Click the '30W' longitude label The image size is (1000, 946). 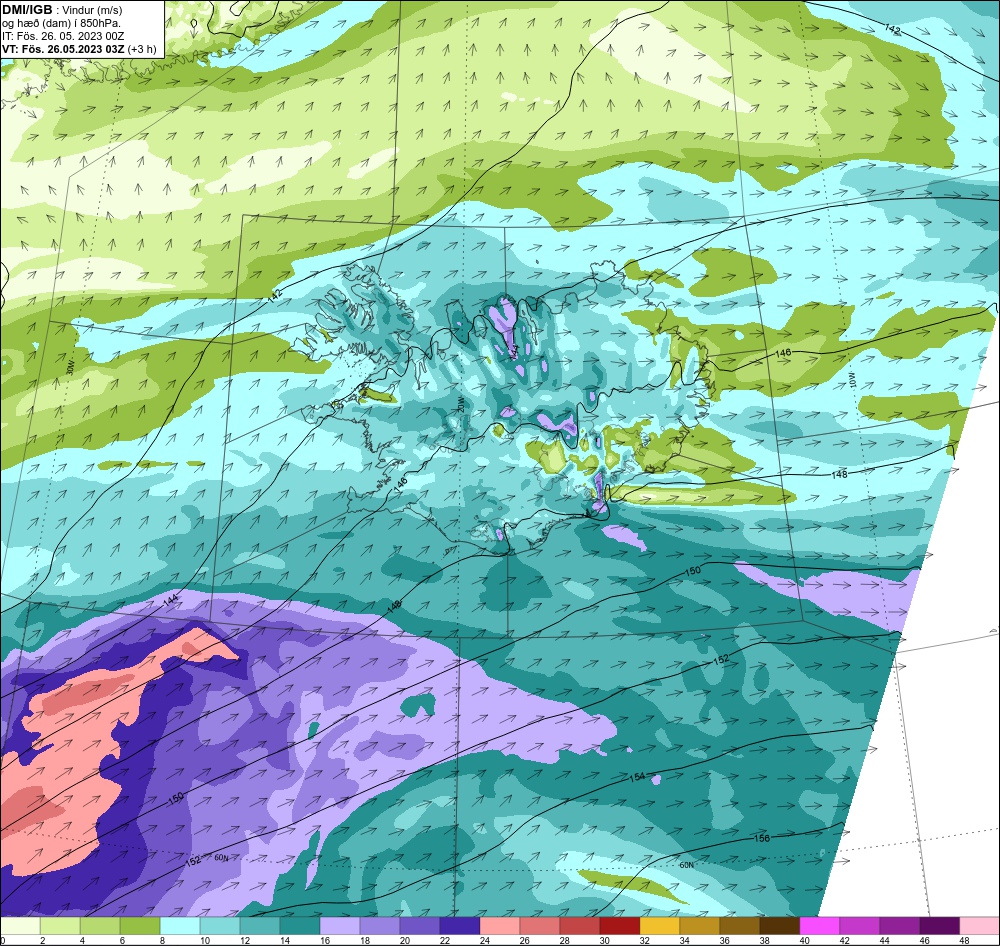70,369
